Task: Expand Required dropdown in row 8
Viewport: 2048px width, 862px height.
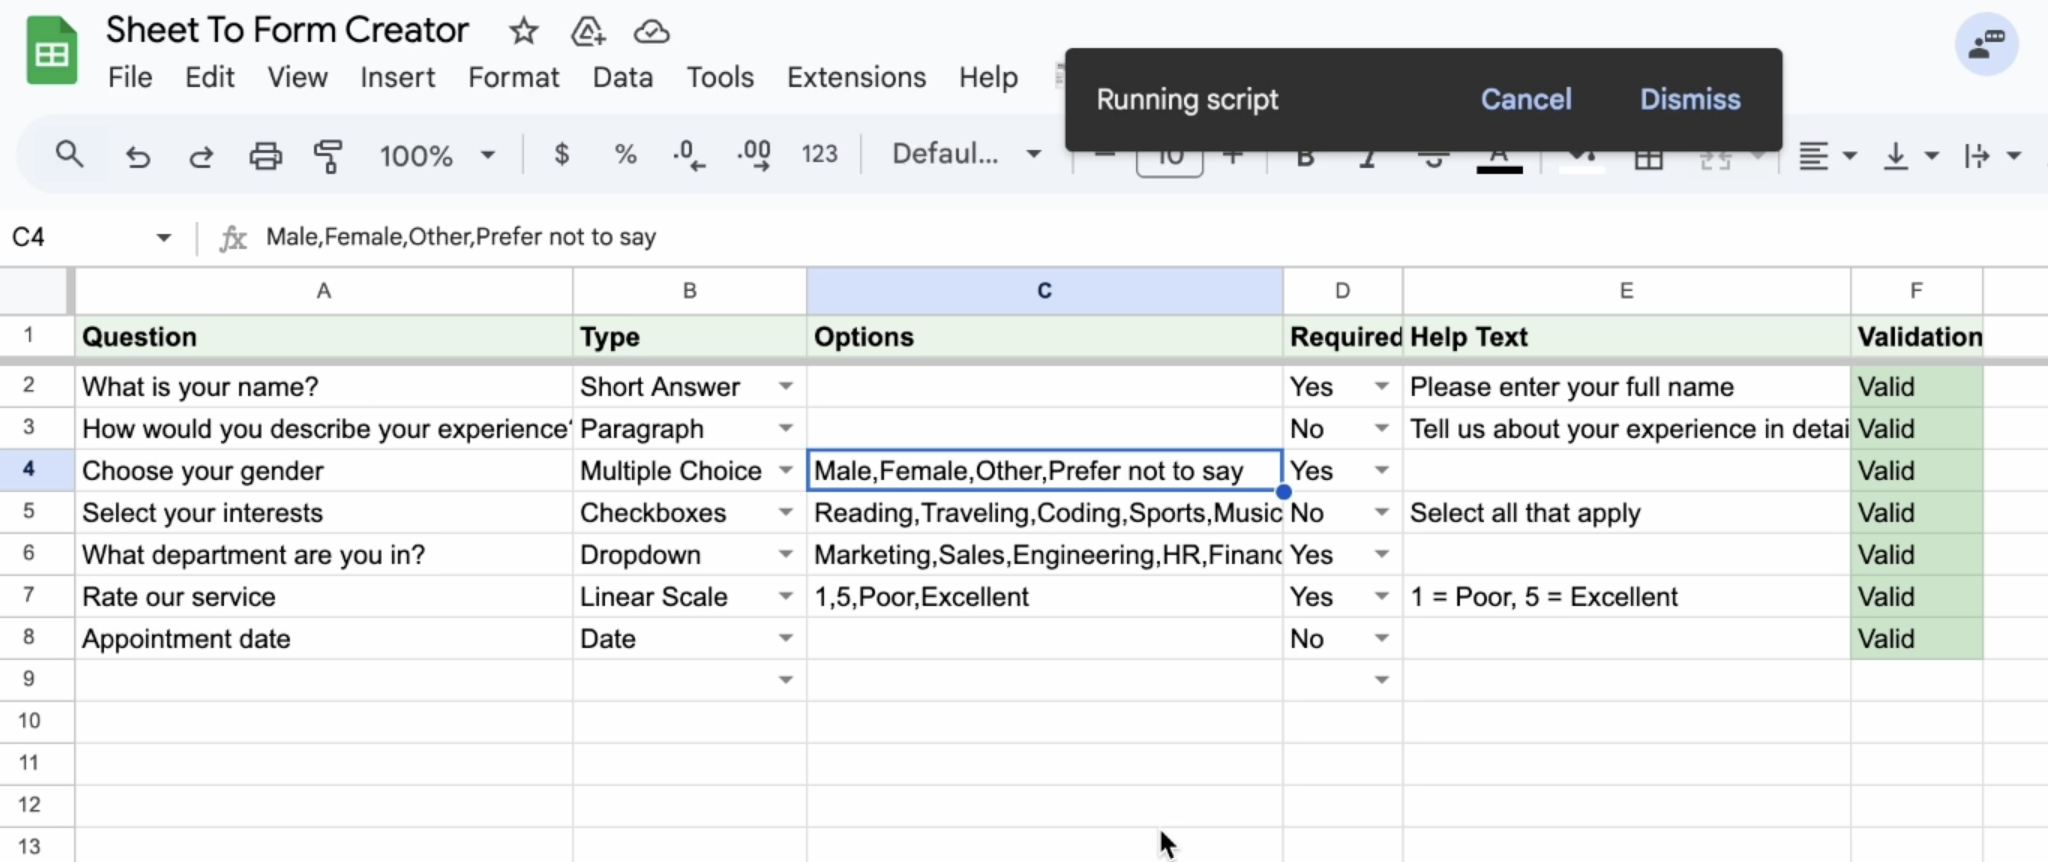Action: point(1381,638)
